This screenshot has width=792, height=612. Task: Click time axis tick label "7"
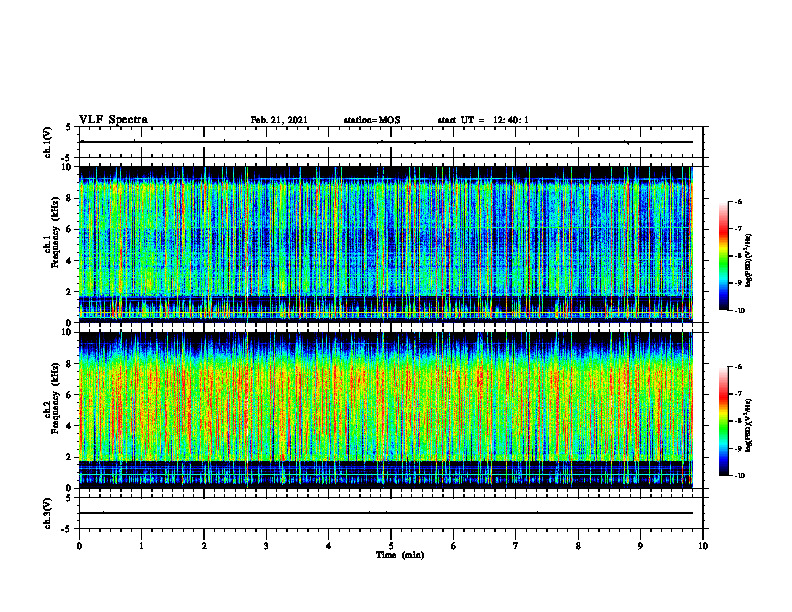tap(516, 546)
